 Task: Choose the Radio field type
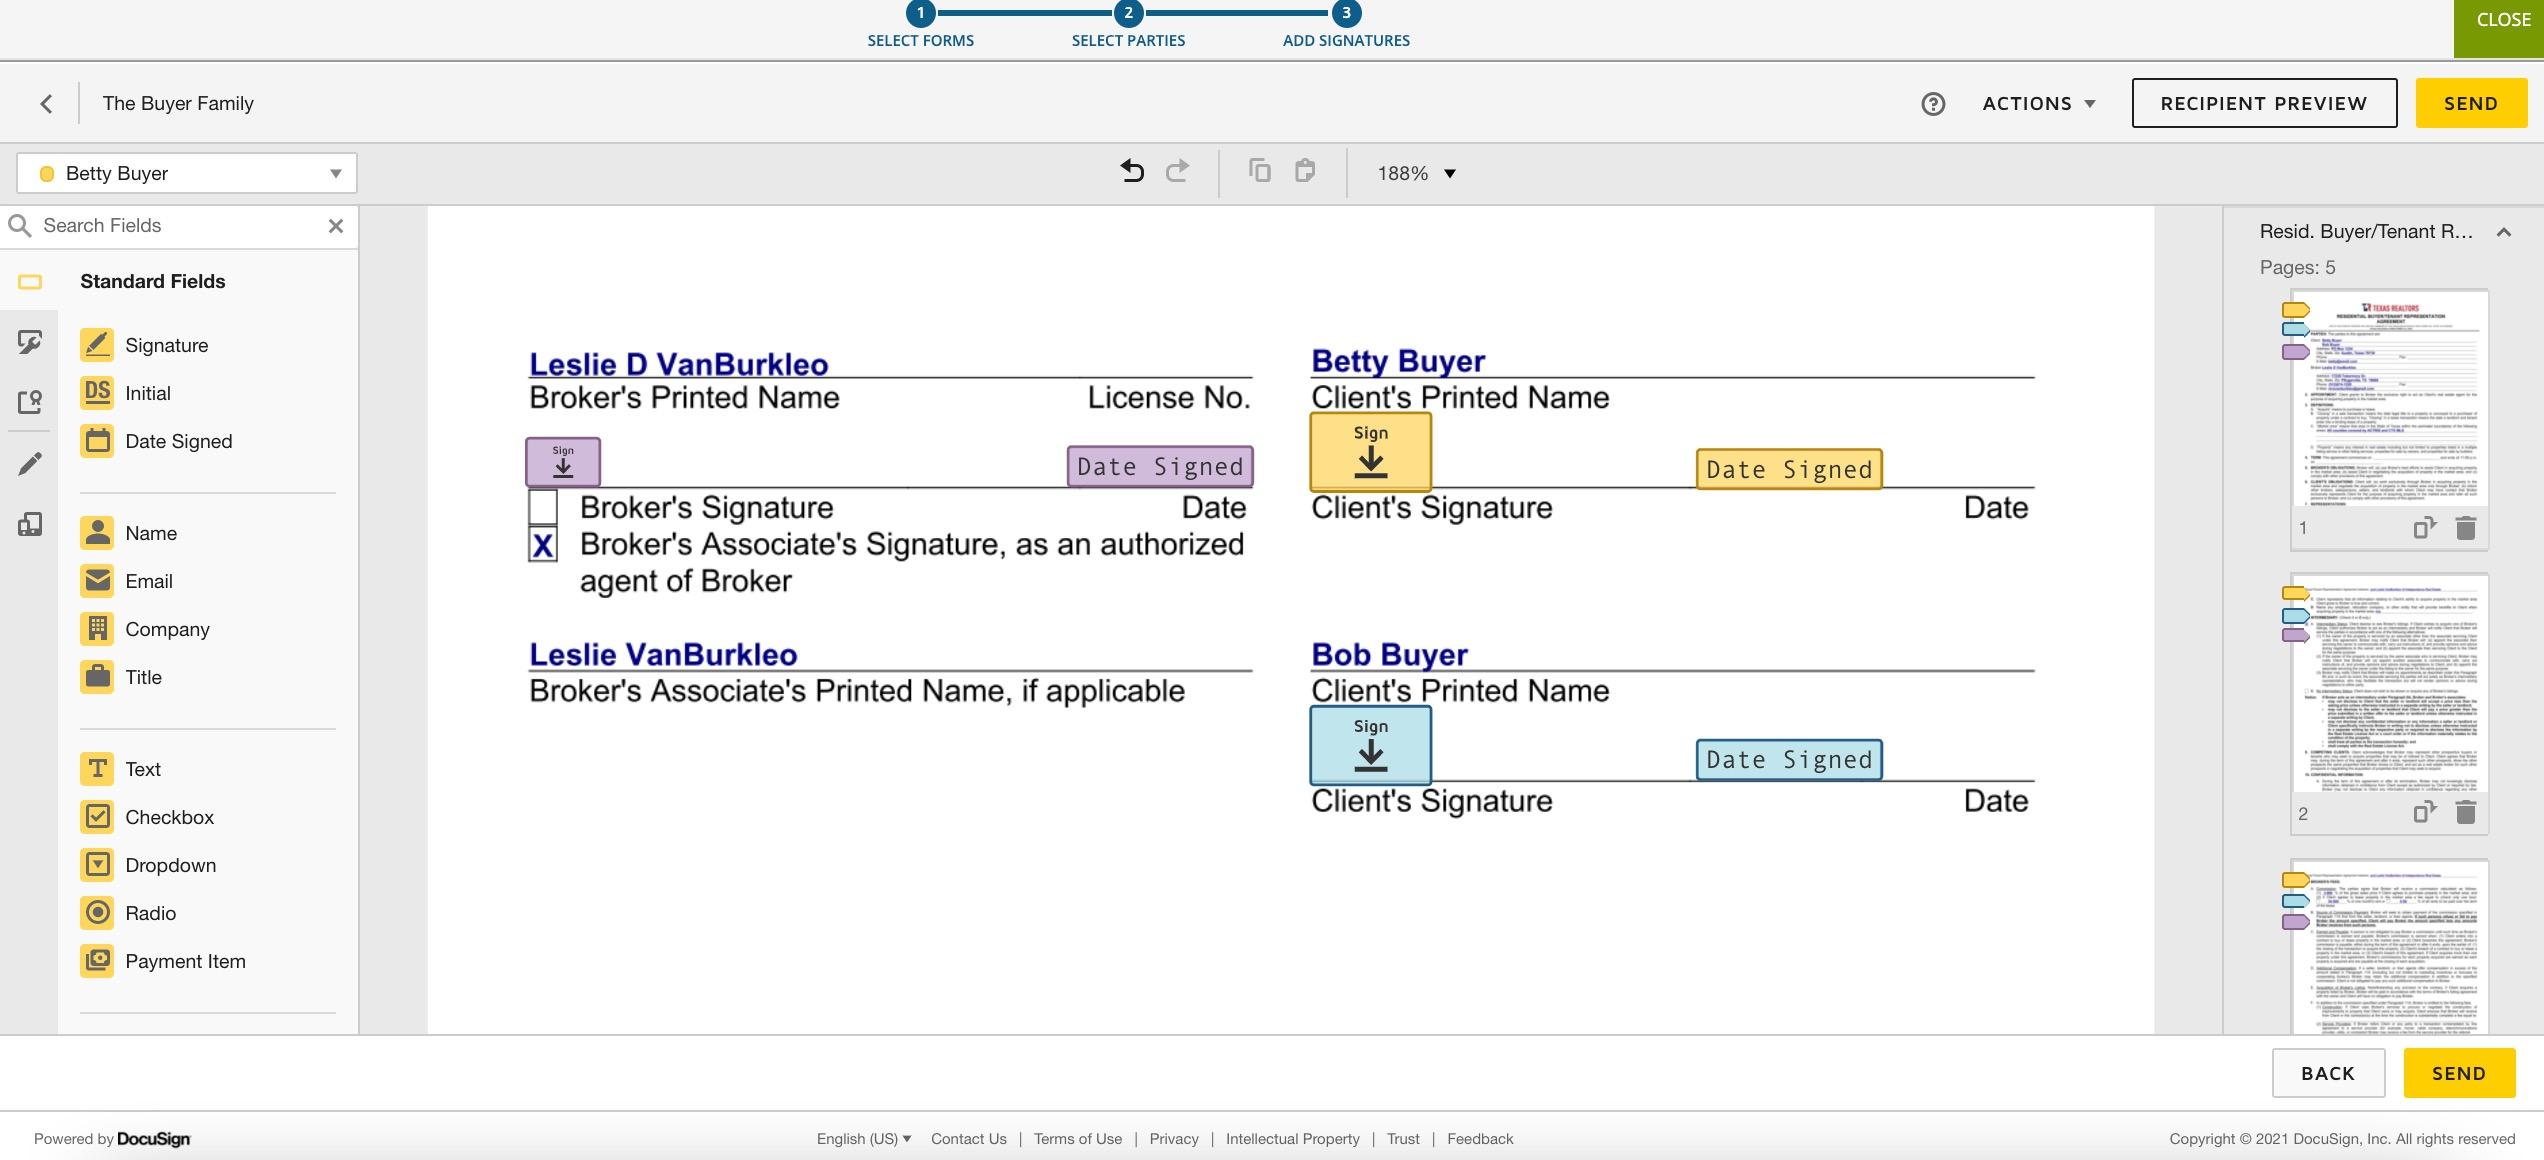150,913
